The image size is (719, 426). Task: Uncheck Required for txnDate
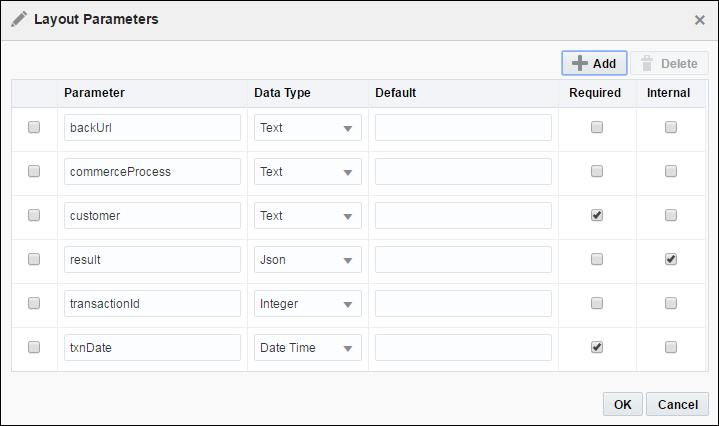[x=597, y=347]
